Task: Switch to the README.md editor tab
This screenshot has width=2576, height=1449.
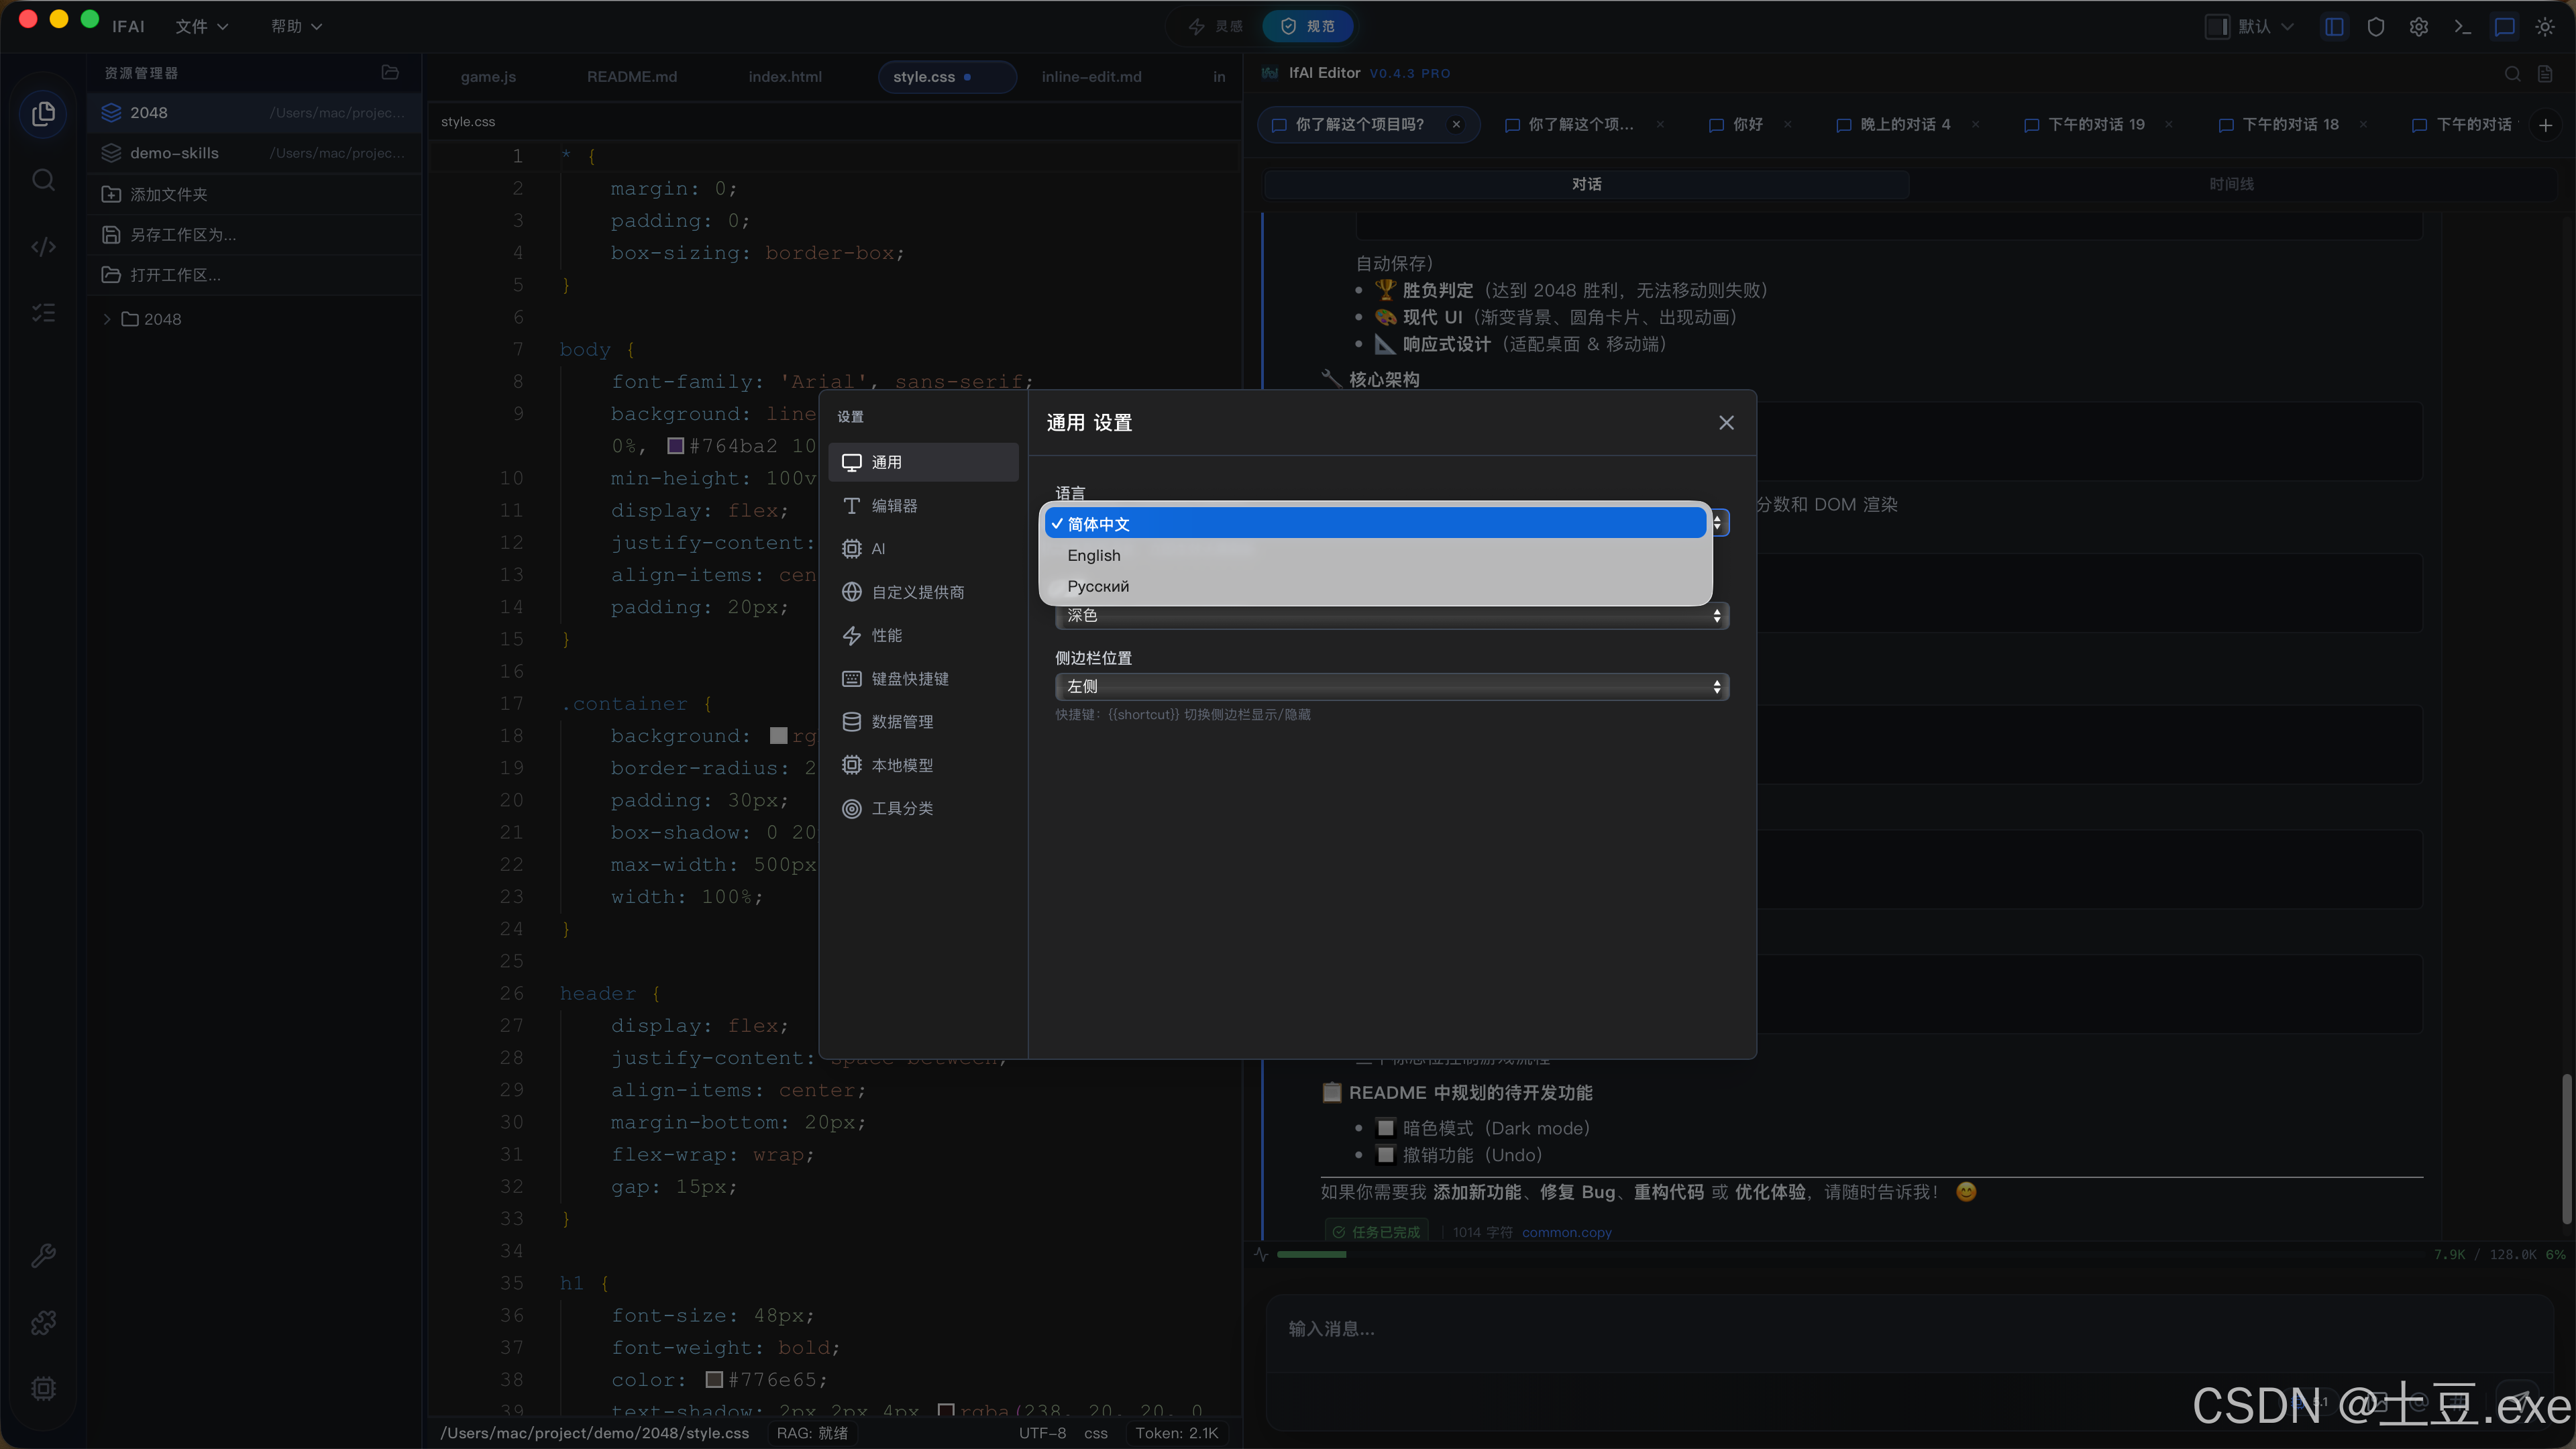Action: 632,77
